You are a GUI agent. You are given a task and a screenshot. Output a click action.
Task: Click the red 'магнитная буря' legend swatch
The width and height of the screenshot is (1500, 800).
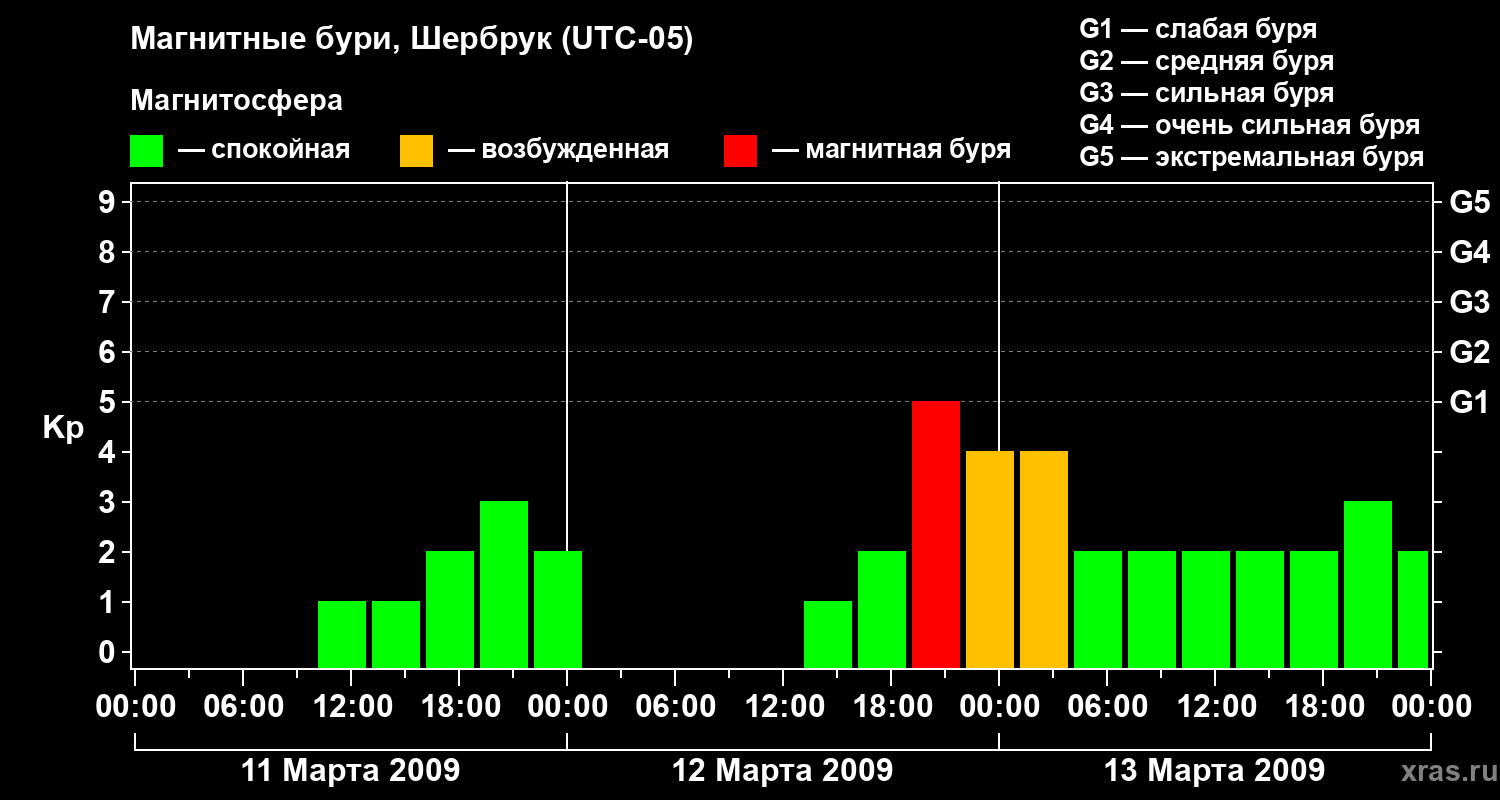pyautogui.click(x=740, y=151)
